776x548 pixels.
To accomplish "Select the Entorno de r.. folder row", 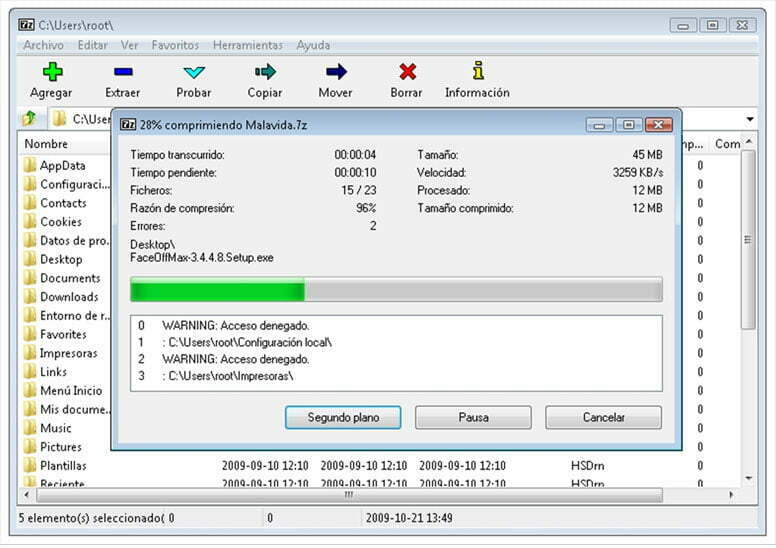I will click(66, 315).
